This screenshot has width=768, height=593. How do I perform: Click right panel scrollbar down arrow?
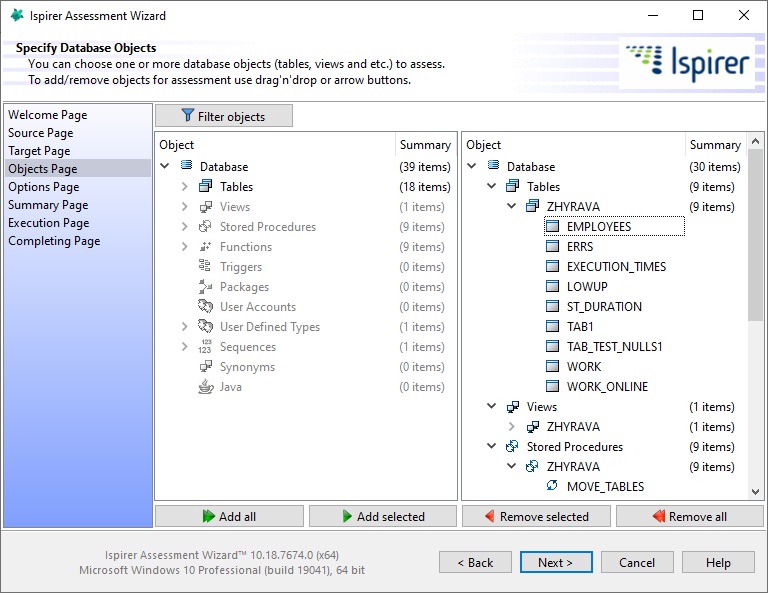755,491
